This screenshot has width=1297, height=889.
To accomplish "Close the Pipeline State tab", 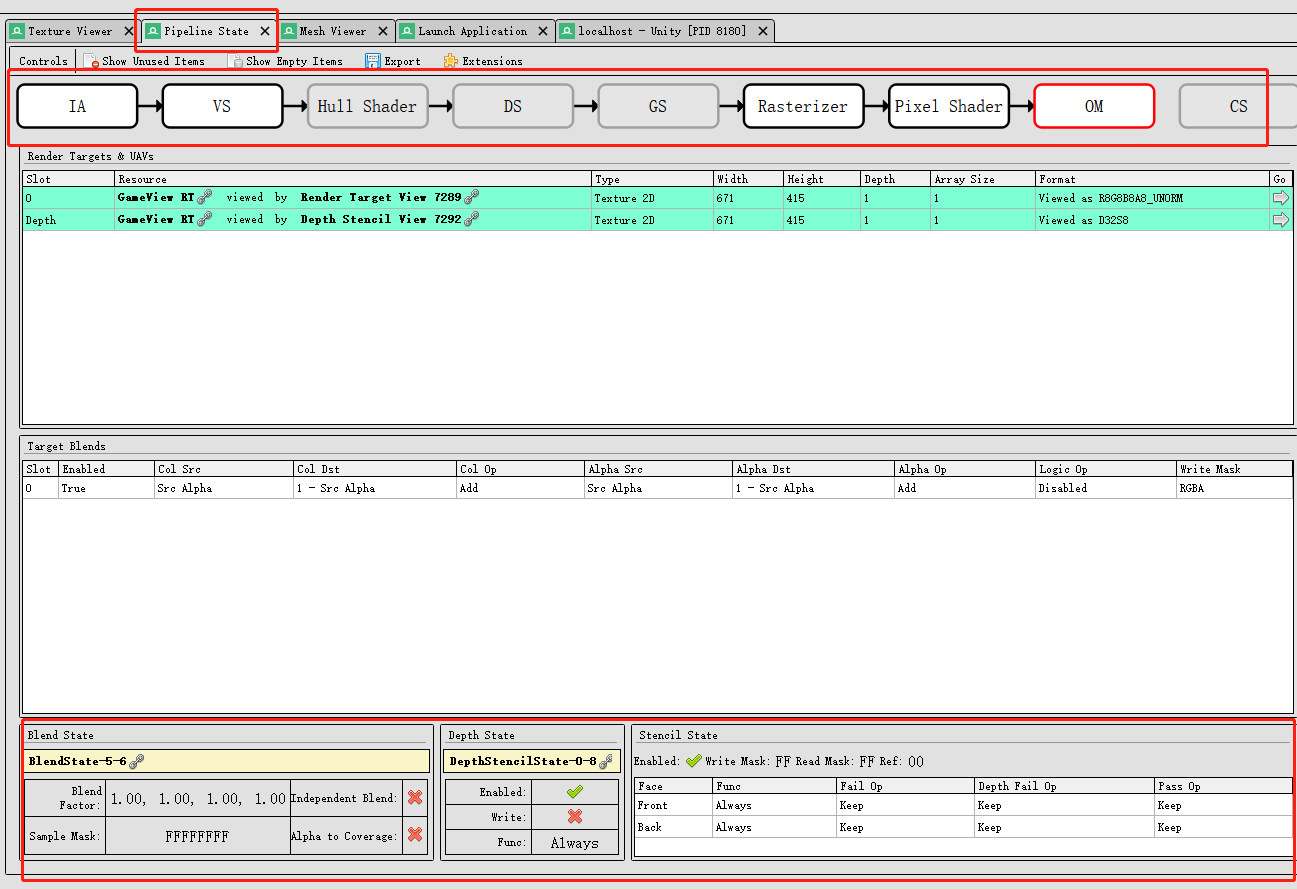I will [x=265, y=31].
